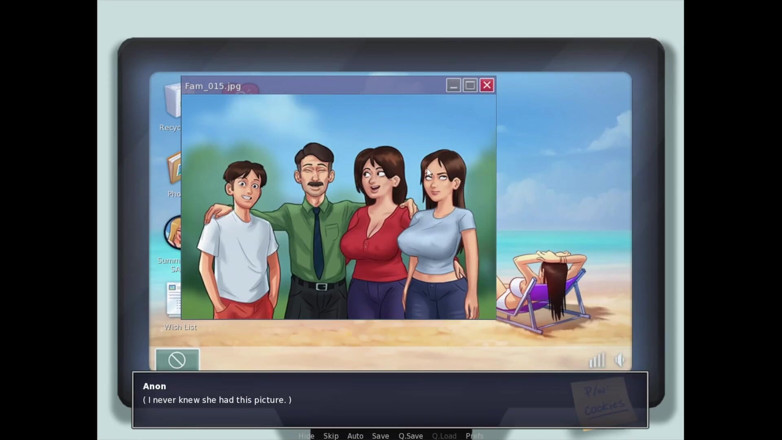Open the Prefs menu

[474, 436]
